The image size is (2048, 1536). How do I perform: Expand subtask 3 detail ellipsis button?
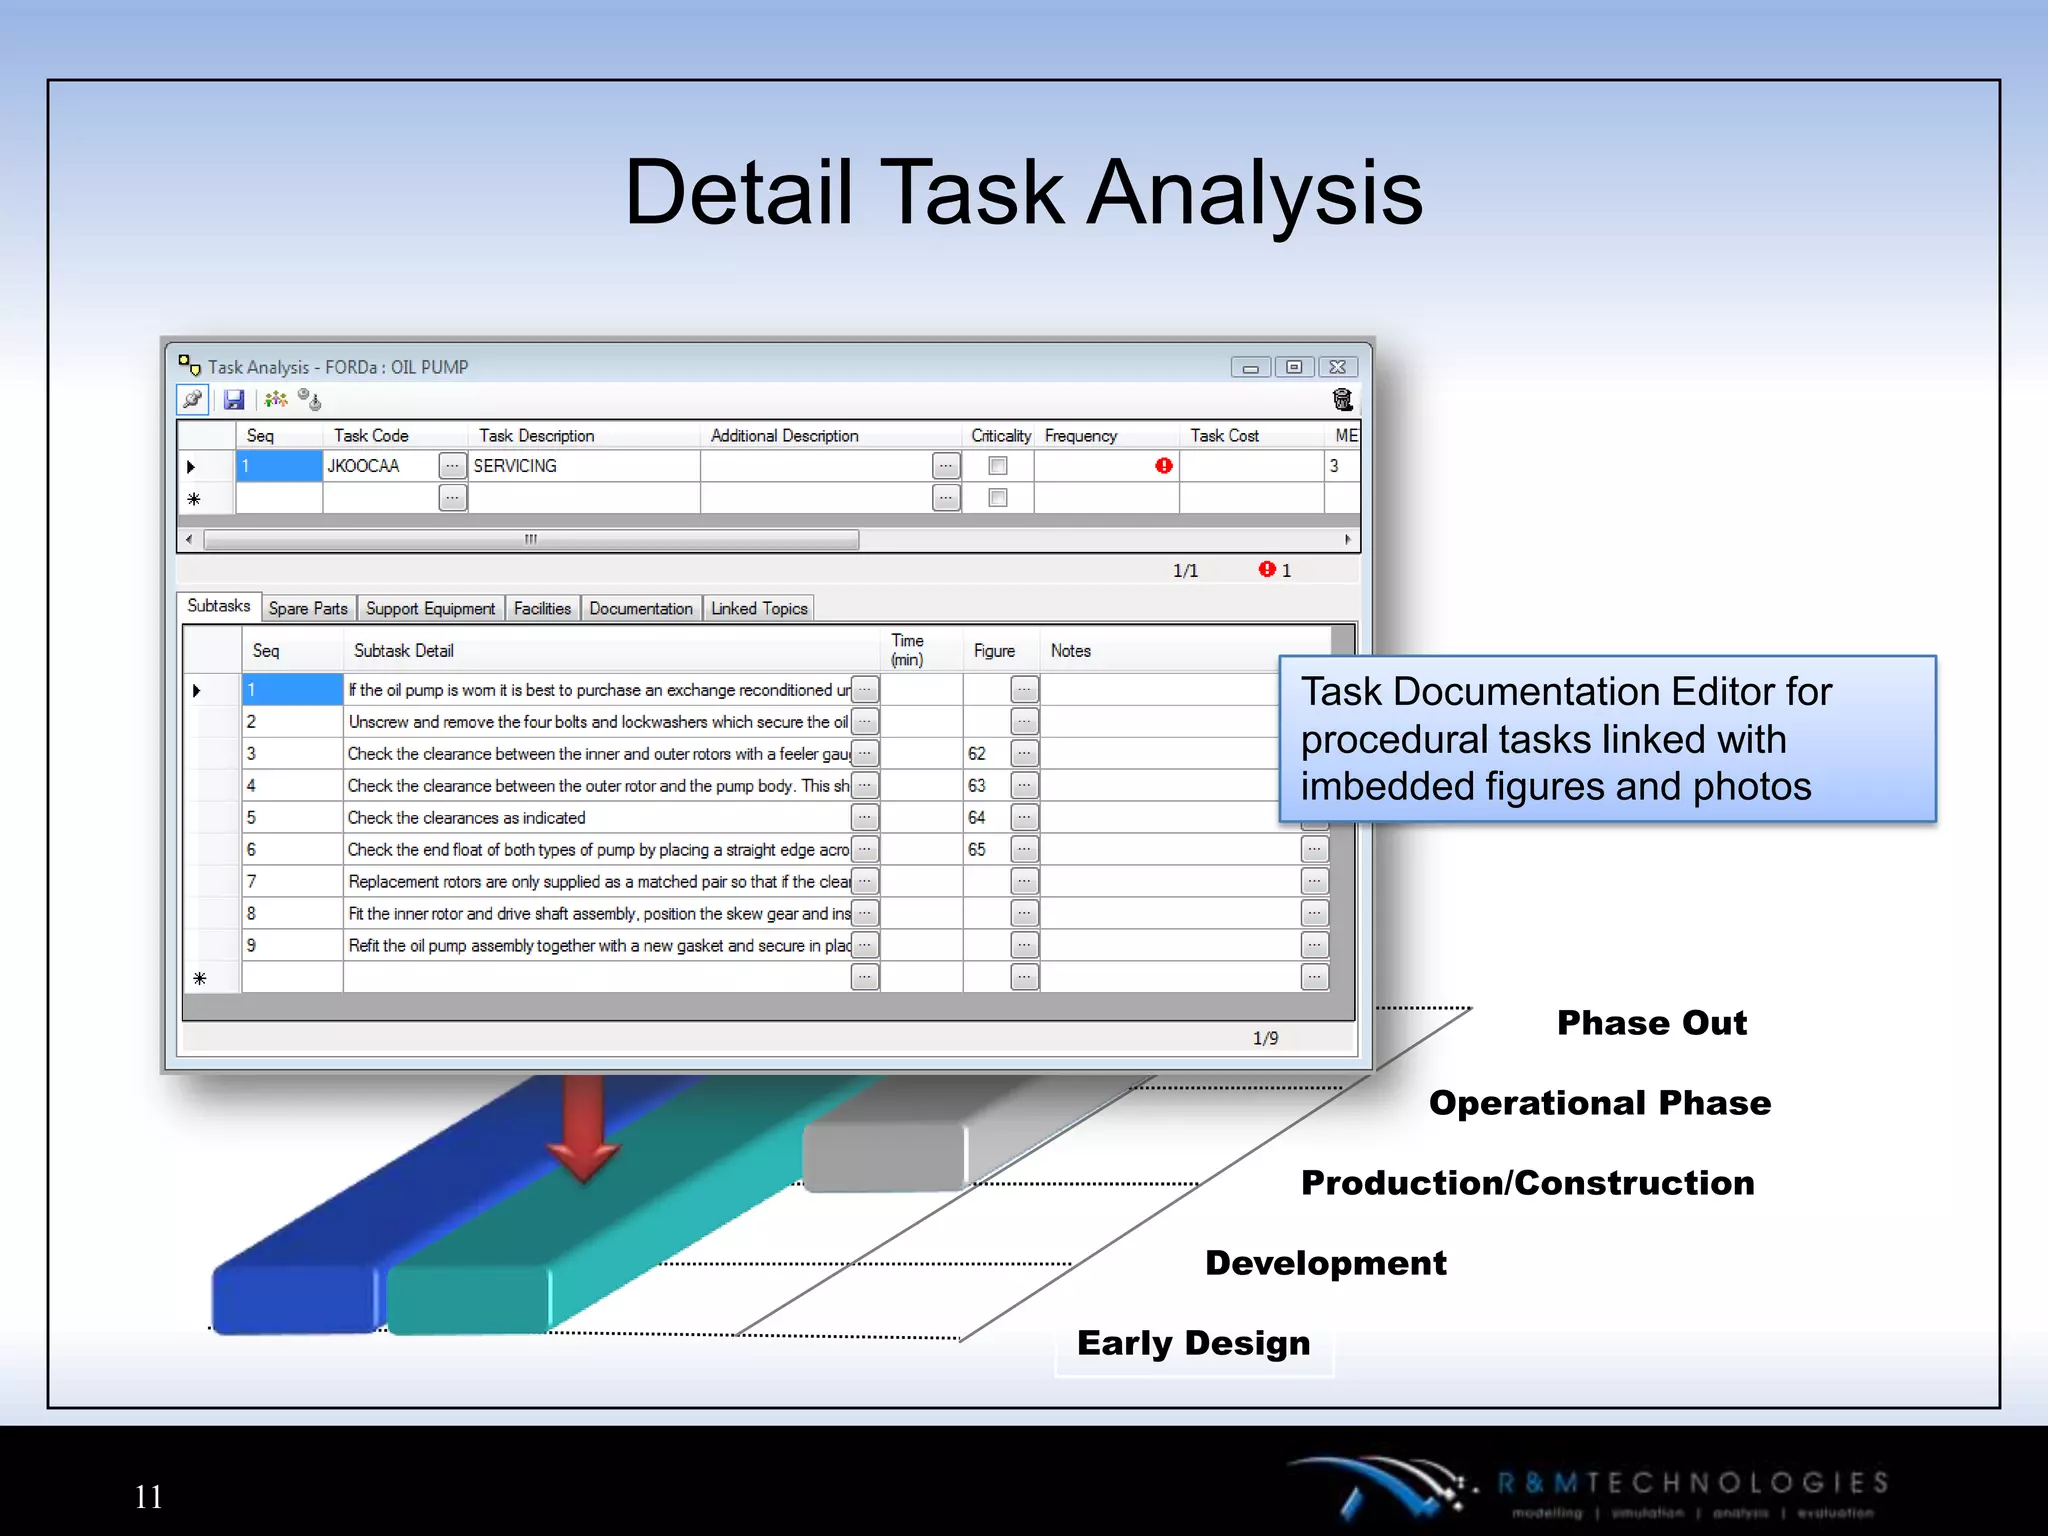click(865, 754)
